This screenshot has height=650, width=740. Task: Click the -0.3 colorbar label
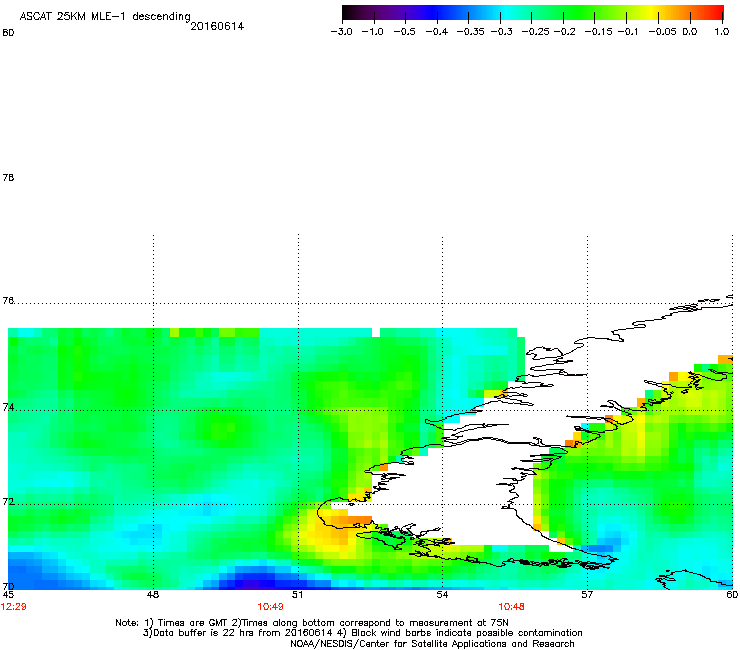click(501, 32)
